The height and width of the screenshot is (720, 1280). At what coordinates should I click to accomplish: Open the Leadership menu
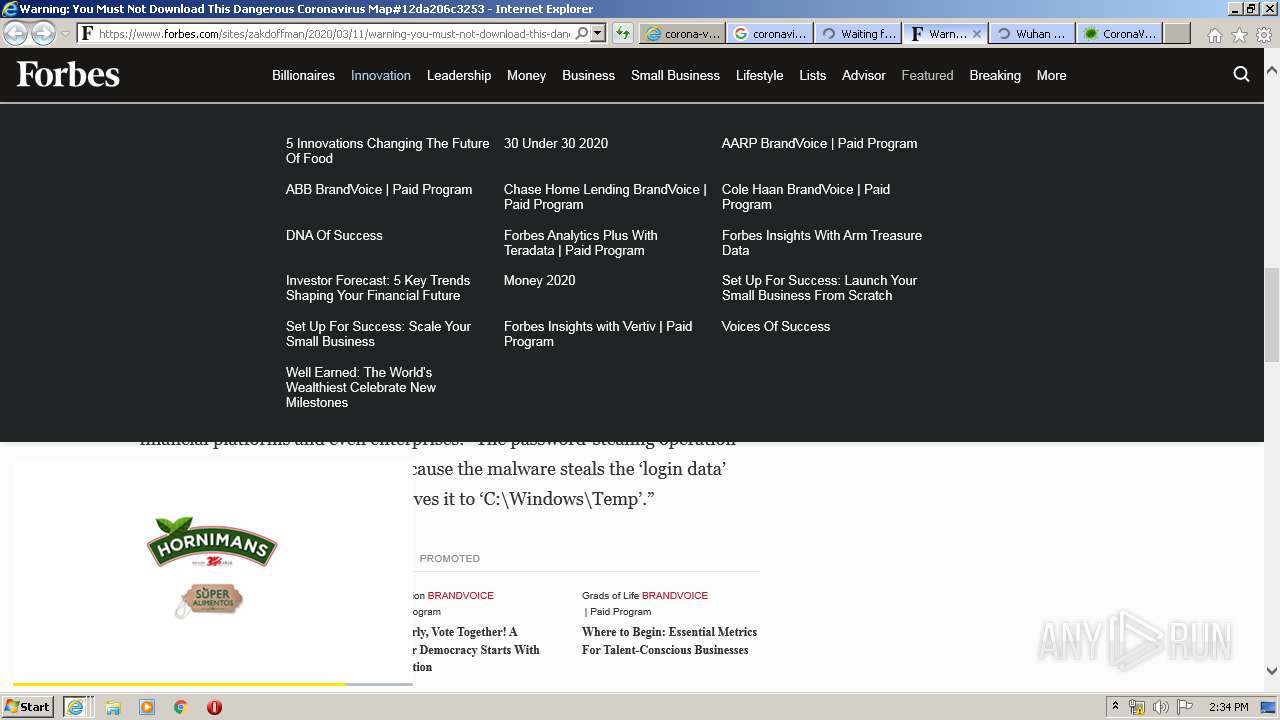click(459, 75)
